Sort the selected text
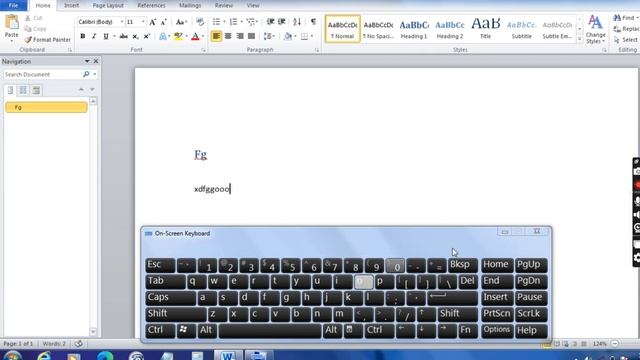The image size is (640, 360). click(297, 22)
